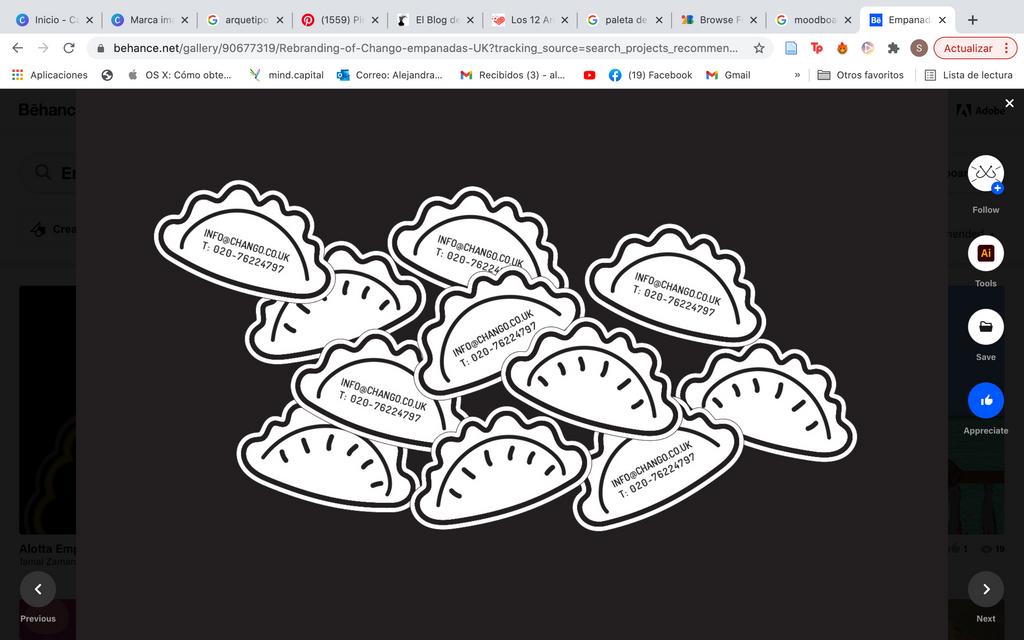Open the OS X: Cómo obte... bookmark
Screen dimensions: 1024x640
coord(180,75)
